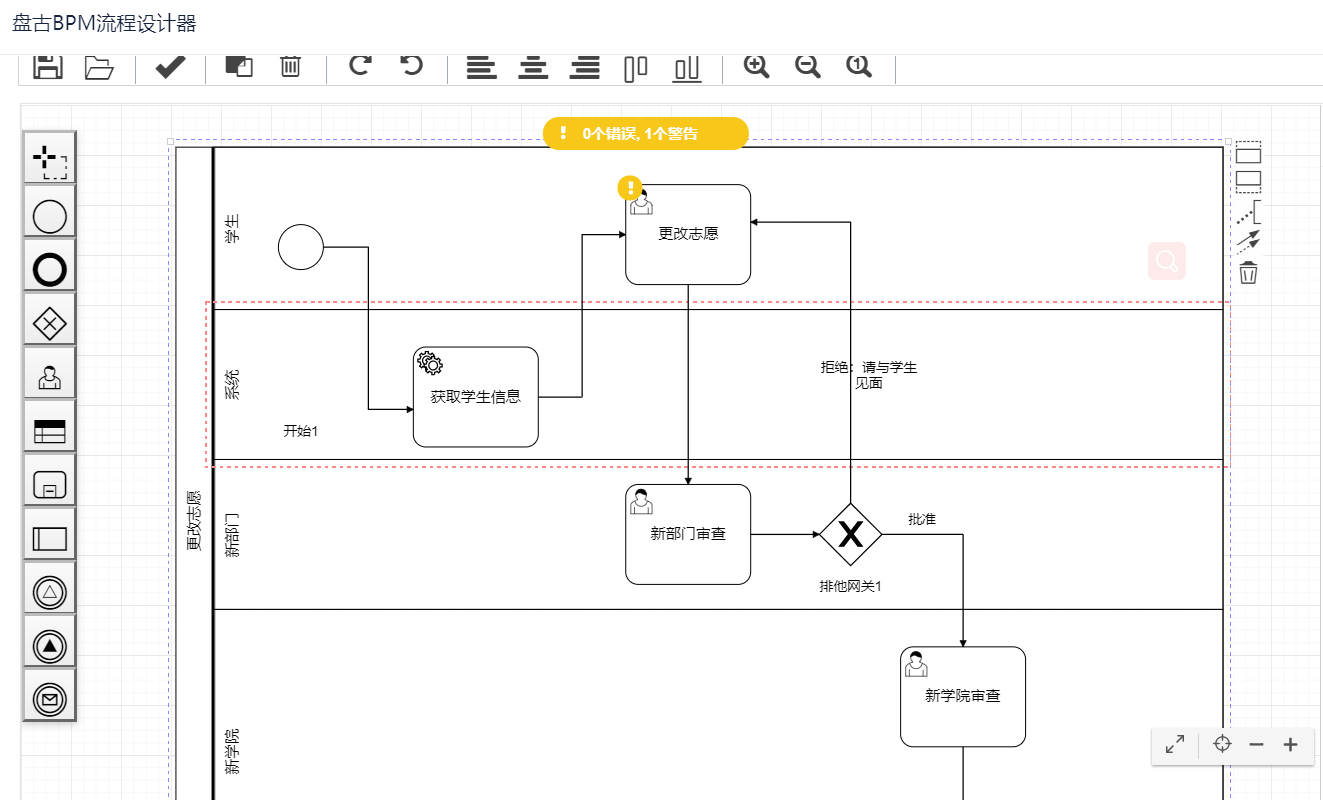Add text annotation from context pad
1323x803 pixels.
click(x=1248, y=212)
